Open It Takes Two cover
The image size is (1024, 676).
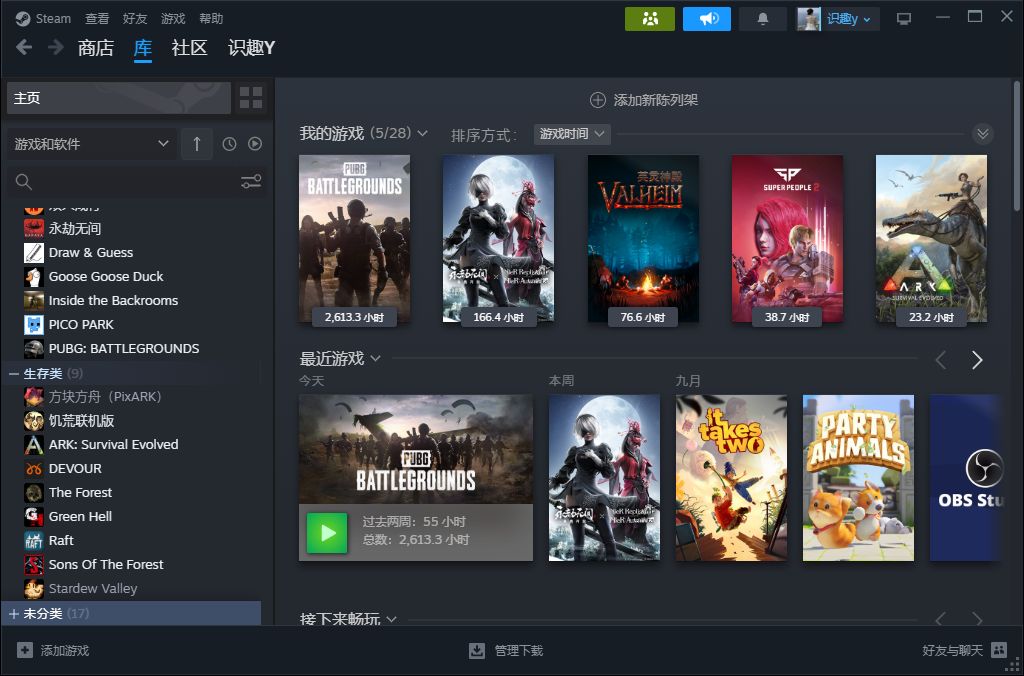tap(731, 477)
